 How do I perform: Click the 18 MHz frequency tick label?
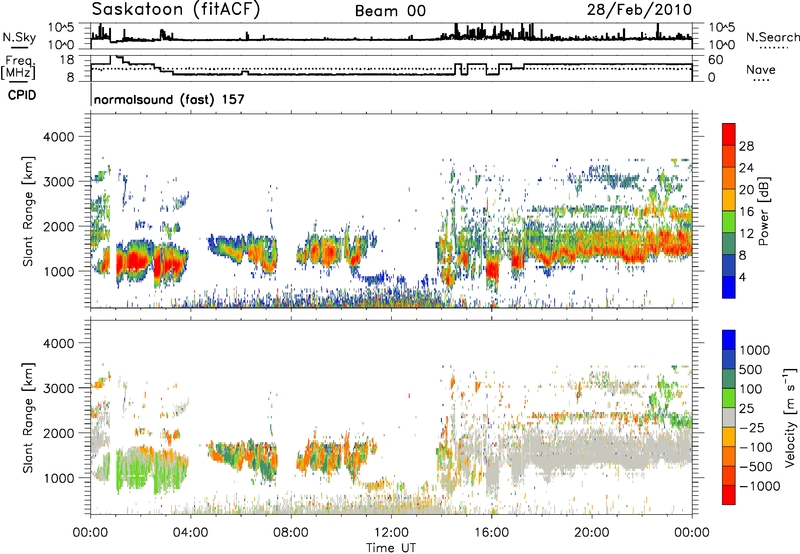[x=67, y=60]
